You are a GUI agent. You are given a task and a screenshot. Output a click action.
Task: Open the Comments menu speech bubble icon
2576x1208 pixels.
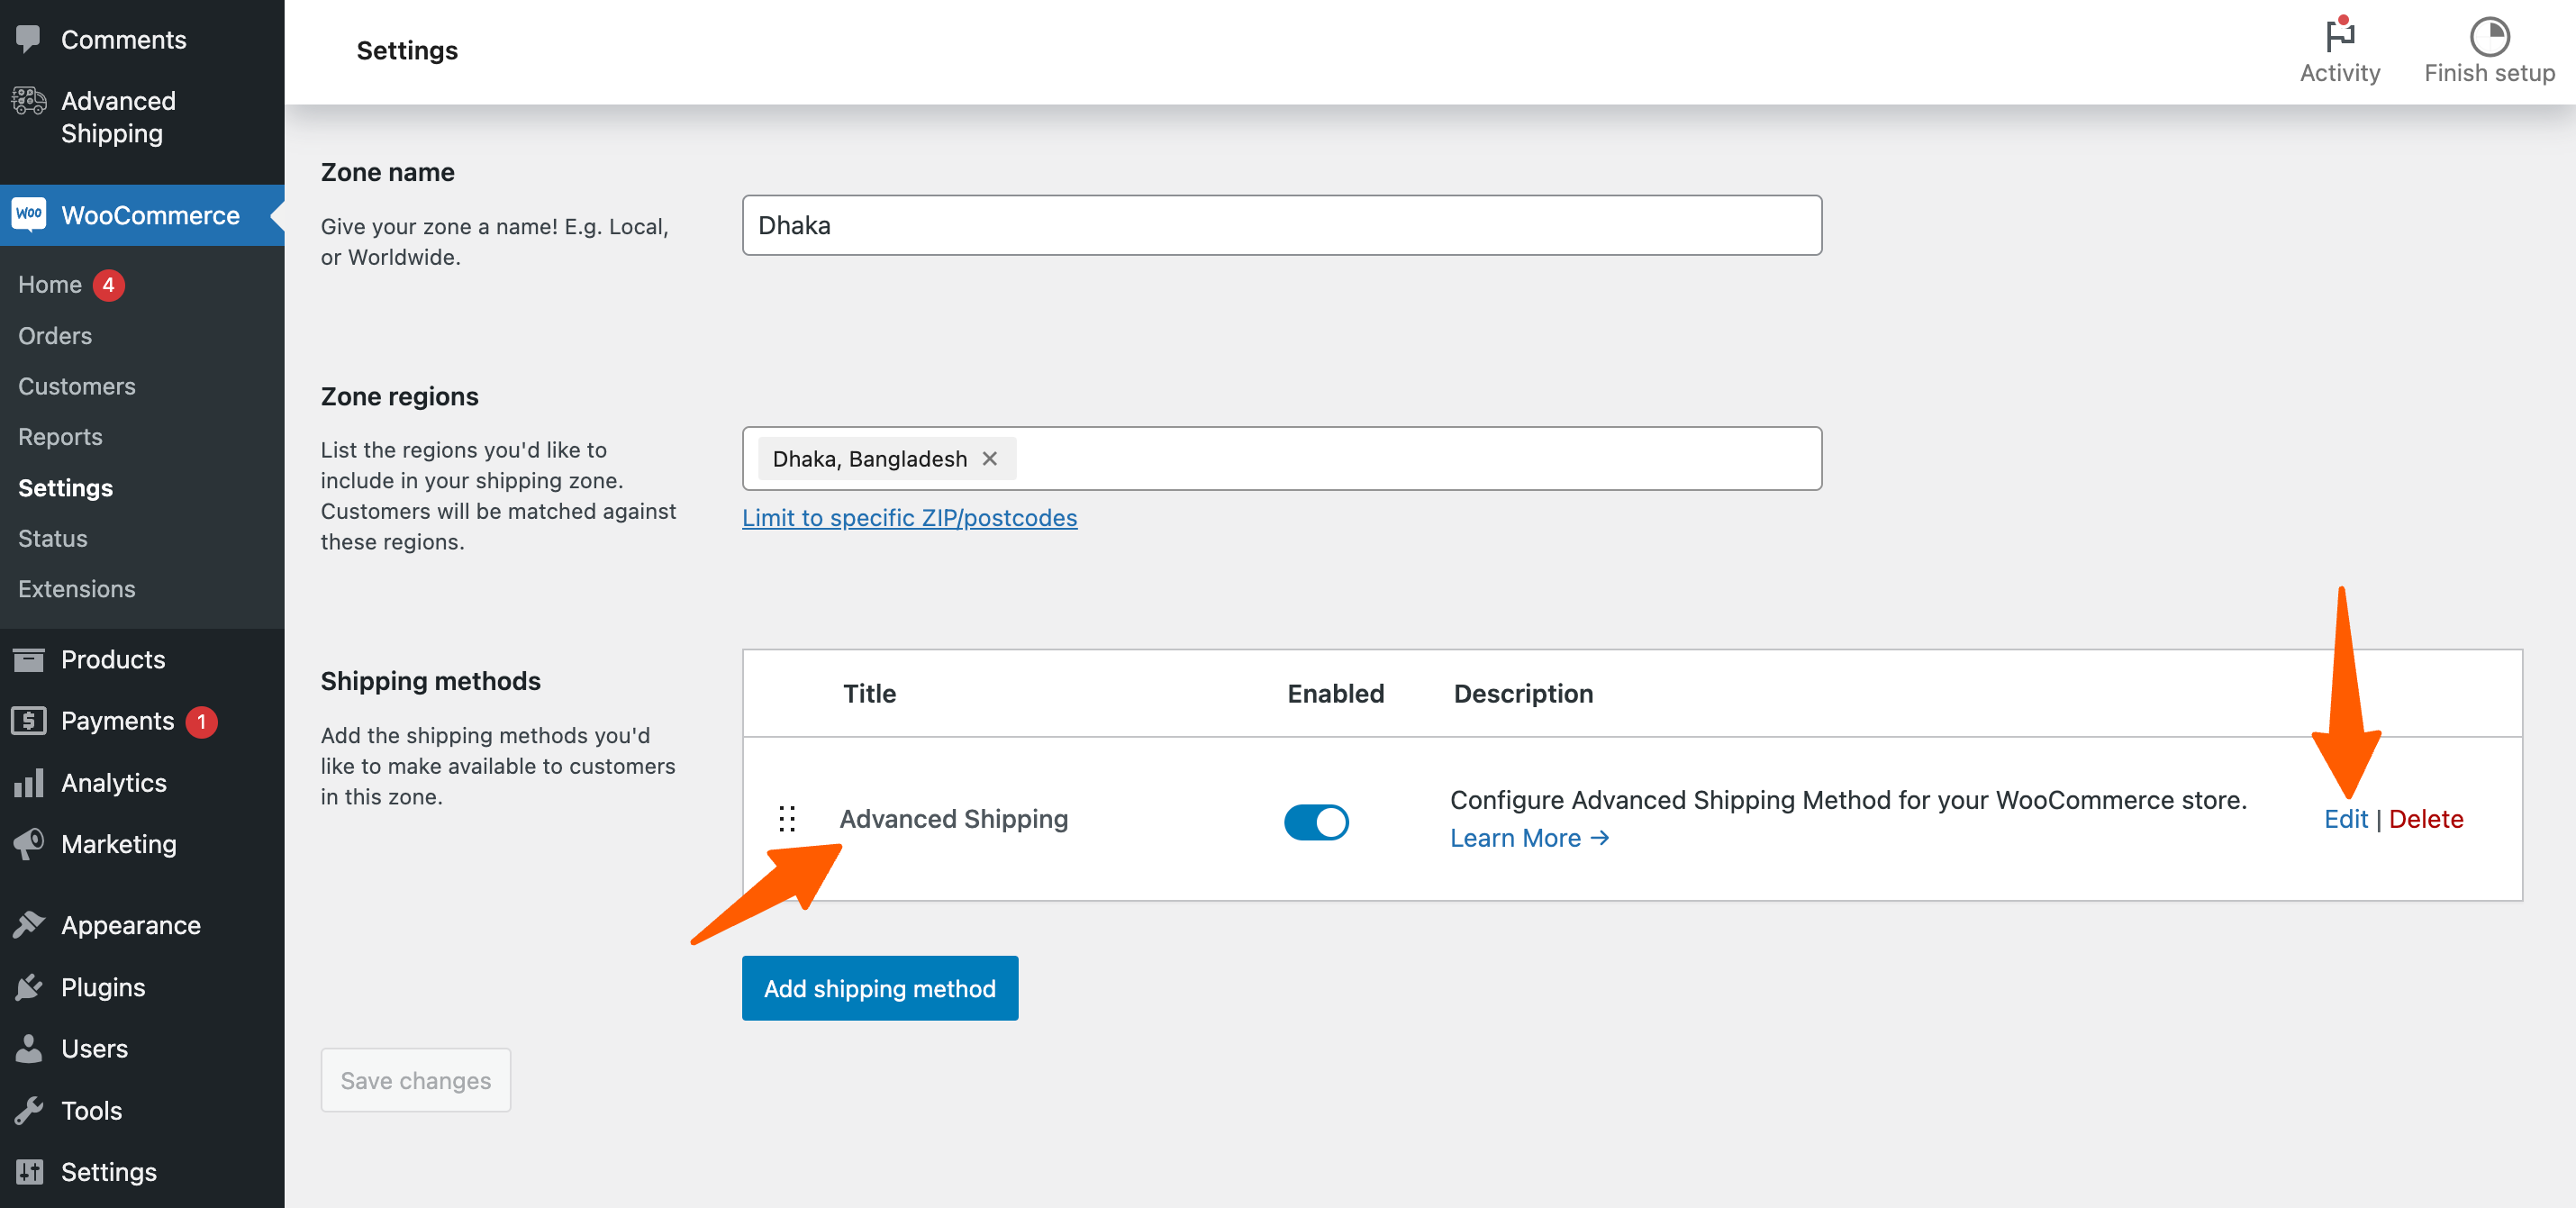(x=28, y=39)
